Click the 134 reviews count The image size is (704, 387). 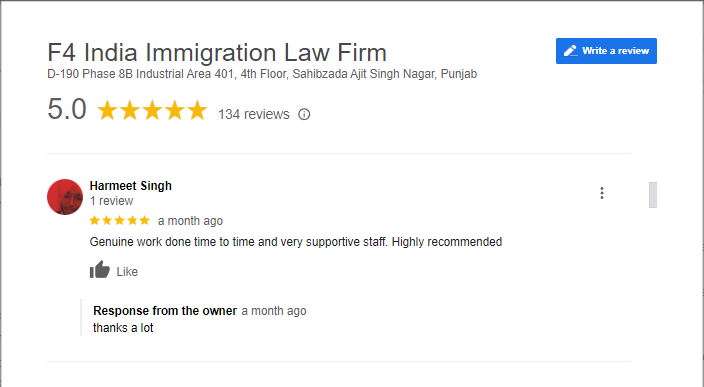(x=254, y=114)
